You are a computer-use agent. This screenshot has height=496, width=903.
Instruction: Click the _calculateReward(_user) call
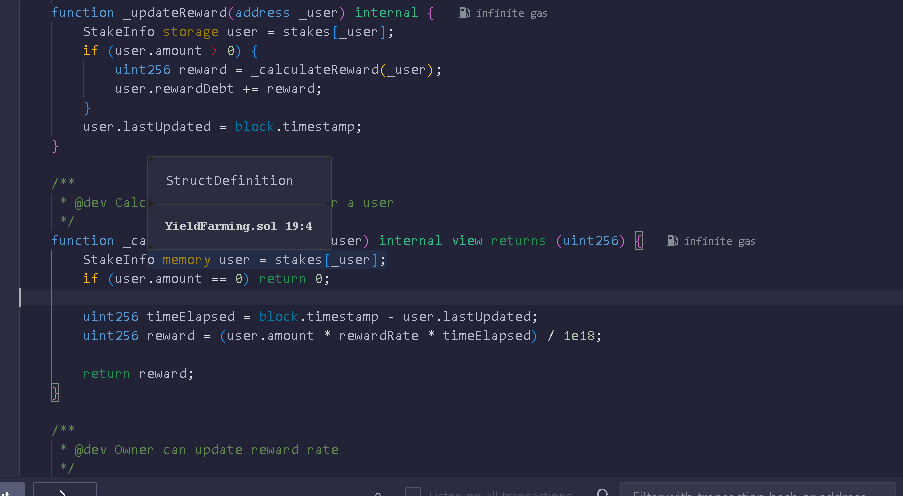click(342, 70)
